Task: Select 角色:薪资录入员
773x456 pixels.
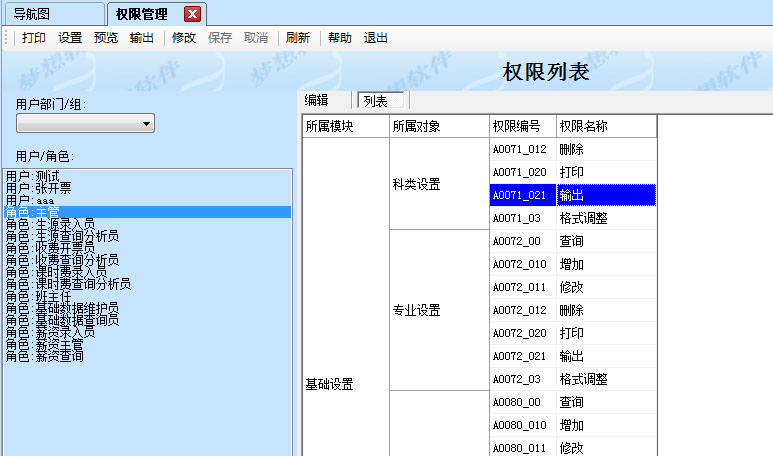Action: [147, 332]
